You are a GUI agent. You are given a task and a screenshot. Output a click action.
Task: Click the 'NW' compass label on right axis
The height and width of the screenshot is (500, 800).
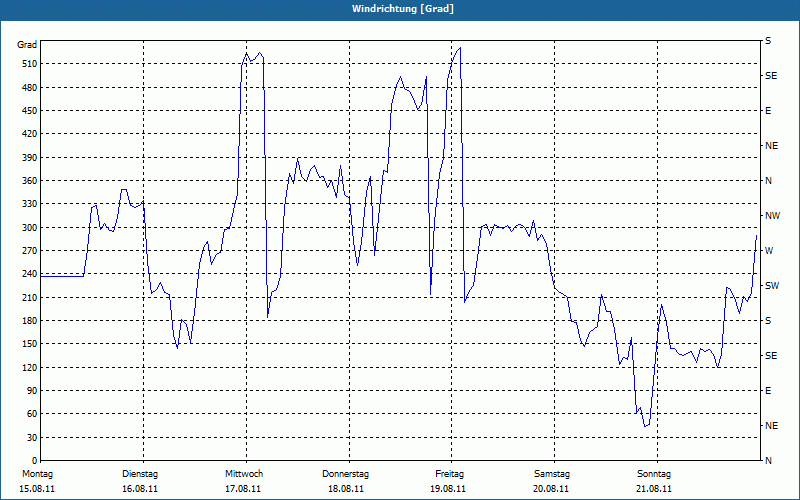(x=773, y=216)
